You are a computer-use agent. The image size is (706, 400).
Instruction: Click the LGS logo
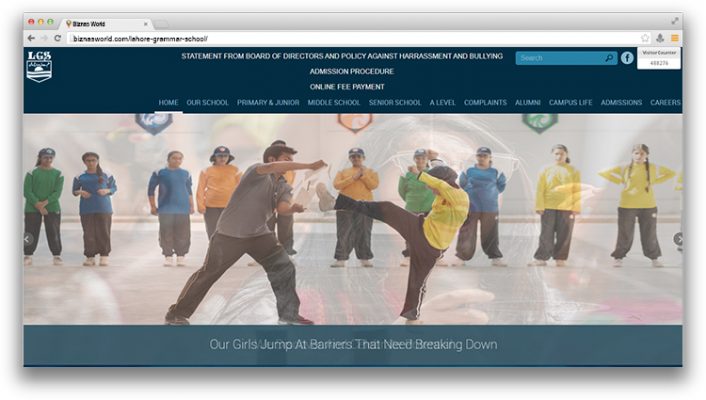click(39, 65)
